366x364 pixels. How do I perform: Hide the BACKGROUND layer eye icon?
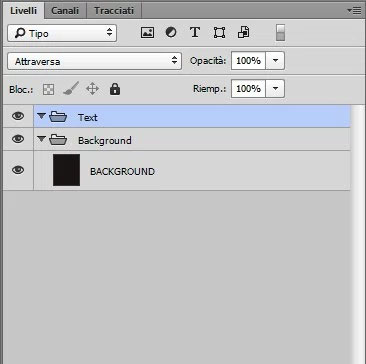[x=18, y=170]
